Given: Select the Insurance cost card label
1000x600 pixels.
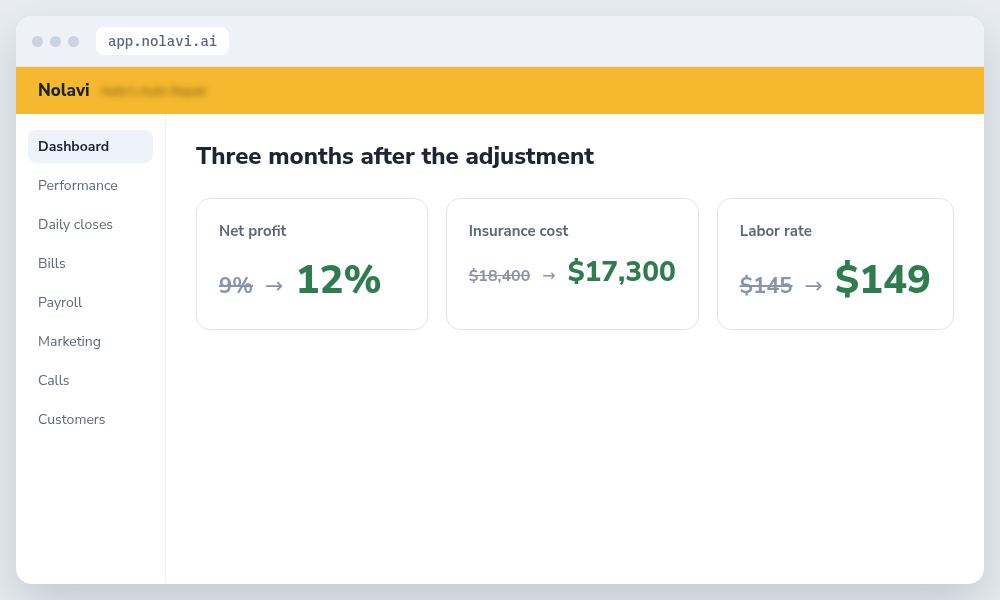Looking at the screenshot, I should (x=518, y=231).
